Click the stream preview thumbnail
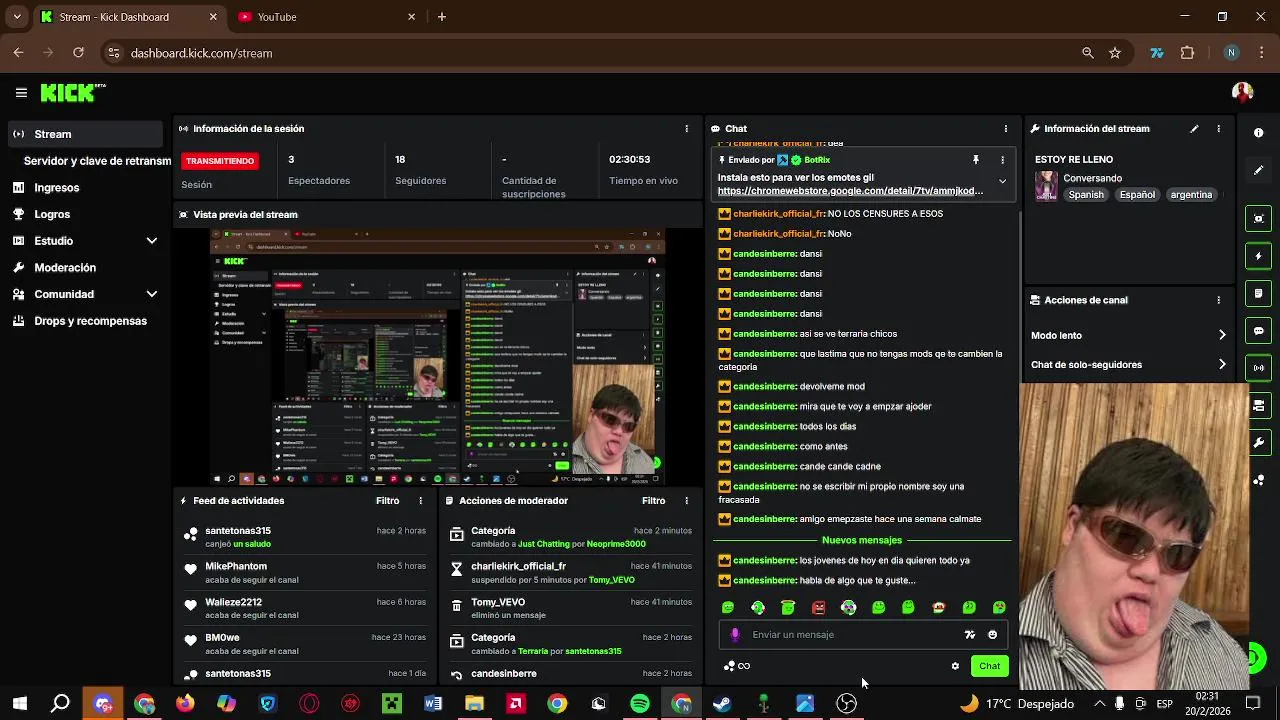This screenshot has height=720, width=1280. click(439, 357)
